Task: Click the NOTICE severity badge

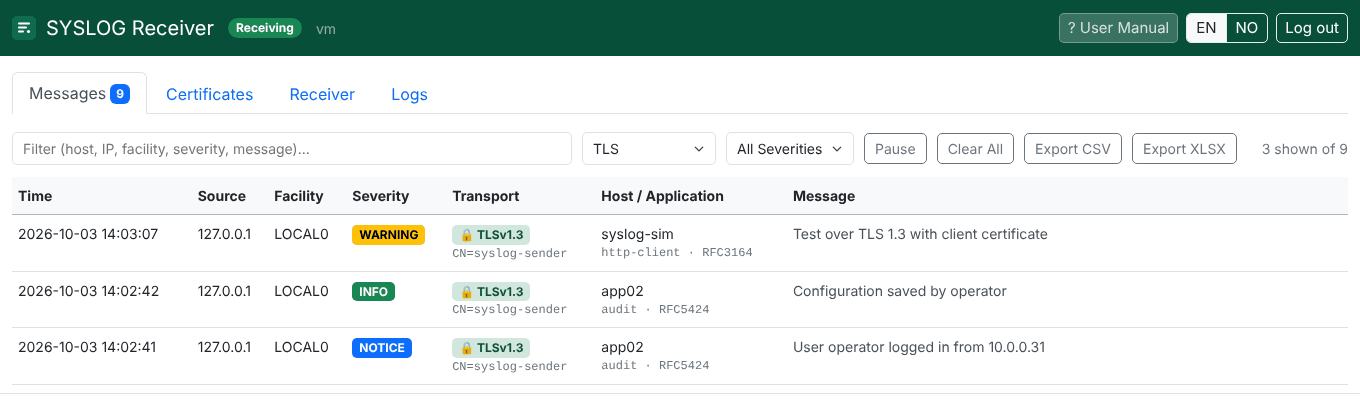Action: click(x=382, y=348)
